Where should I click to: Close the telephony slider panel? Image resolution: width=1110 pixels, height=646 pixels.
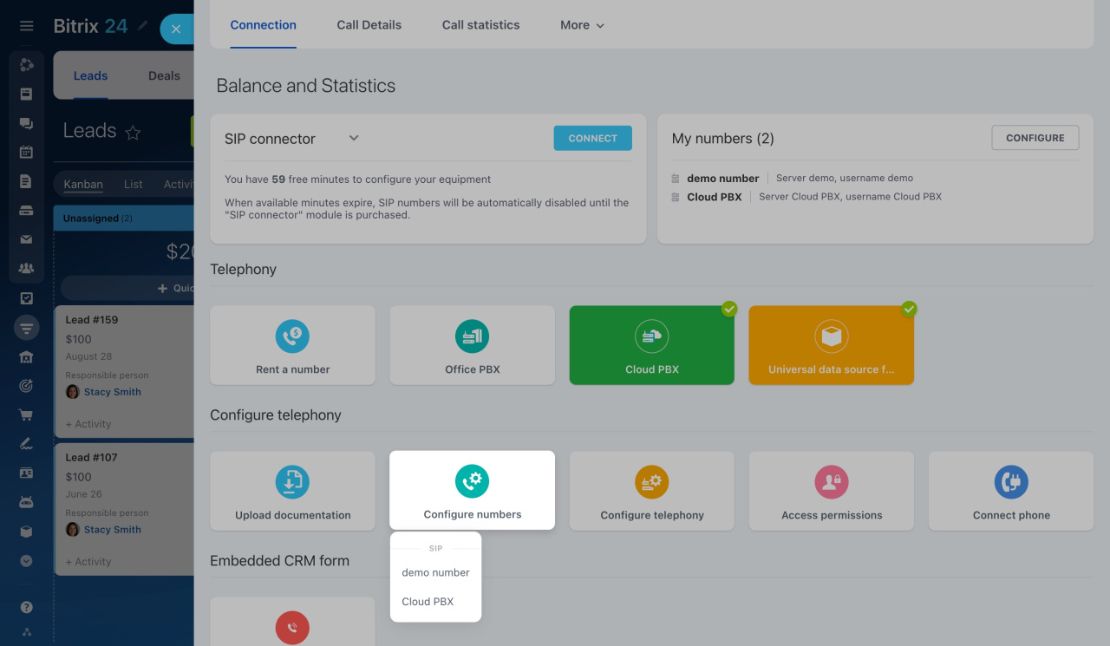(x=176, y=29)
